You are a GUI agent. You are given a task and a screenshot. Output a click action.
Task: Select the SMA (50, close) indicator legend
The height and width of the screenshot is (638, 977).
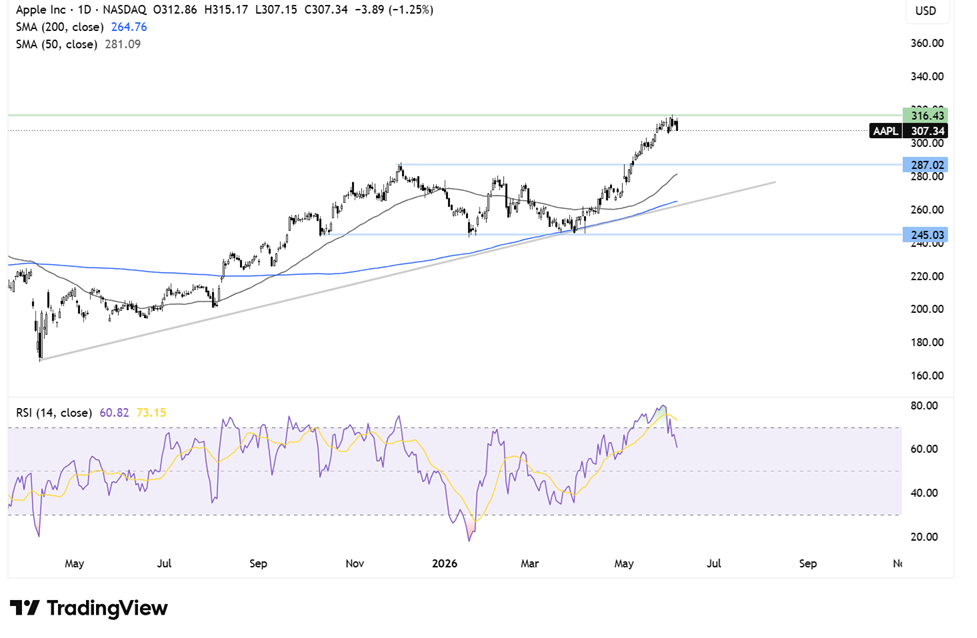[57, 44]
